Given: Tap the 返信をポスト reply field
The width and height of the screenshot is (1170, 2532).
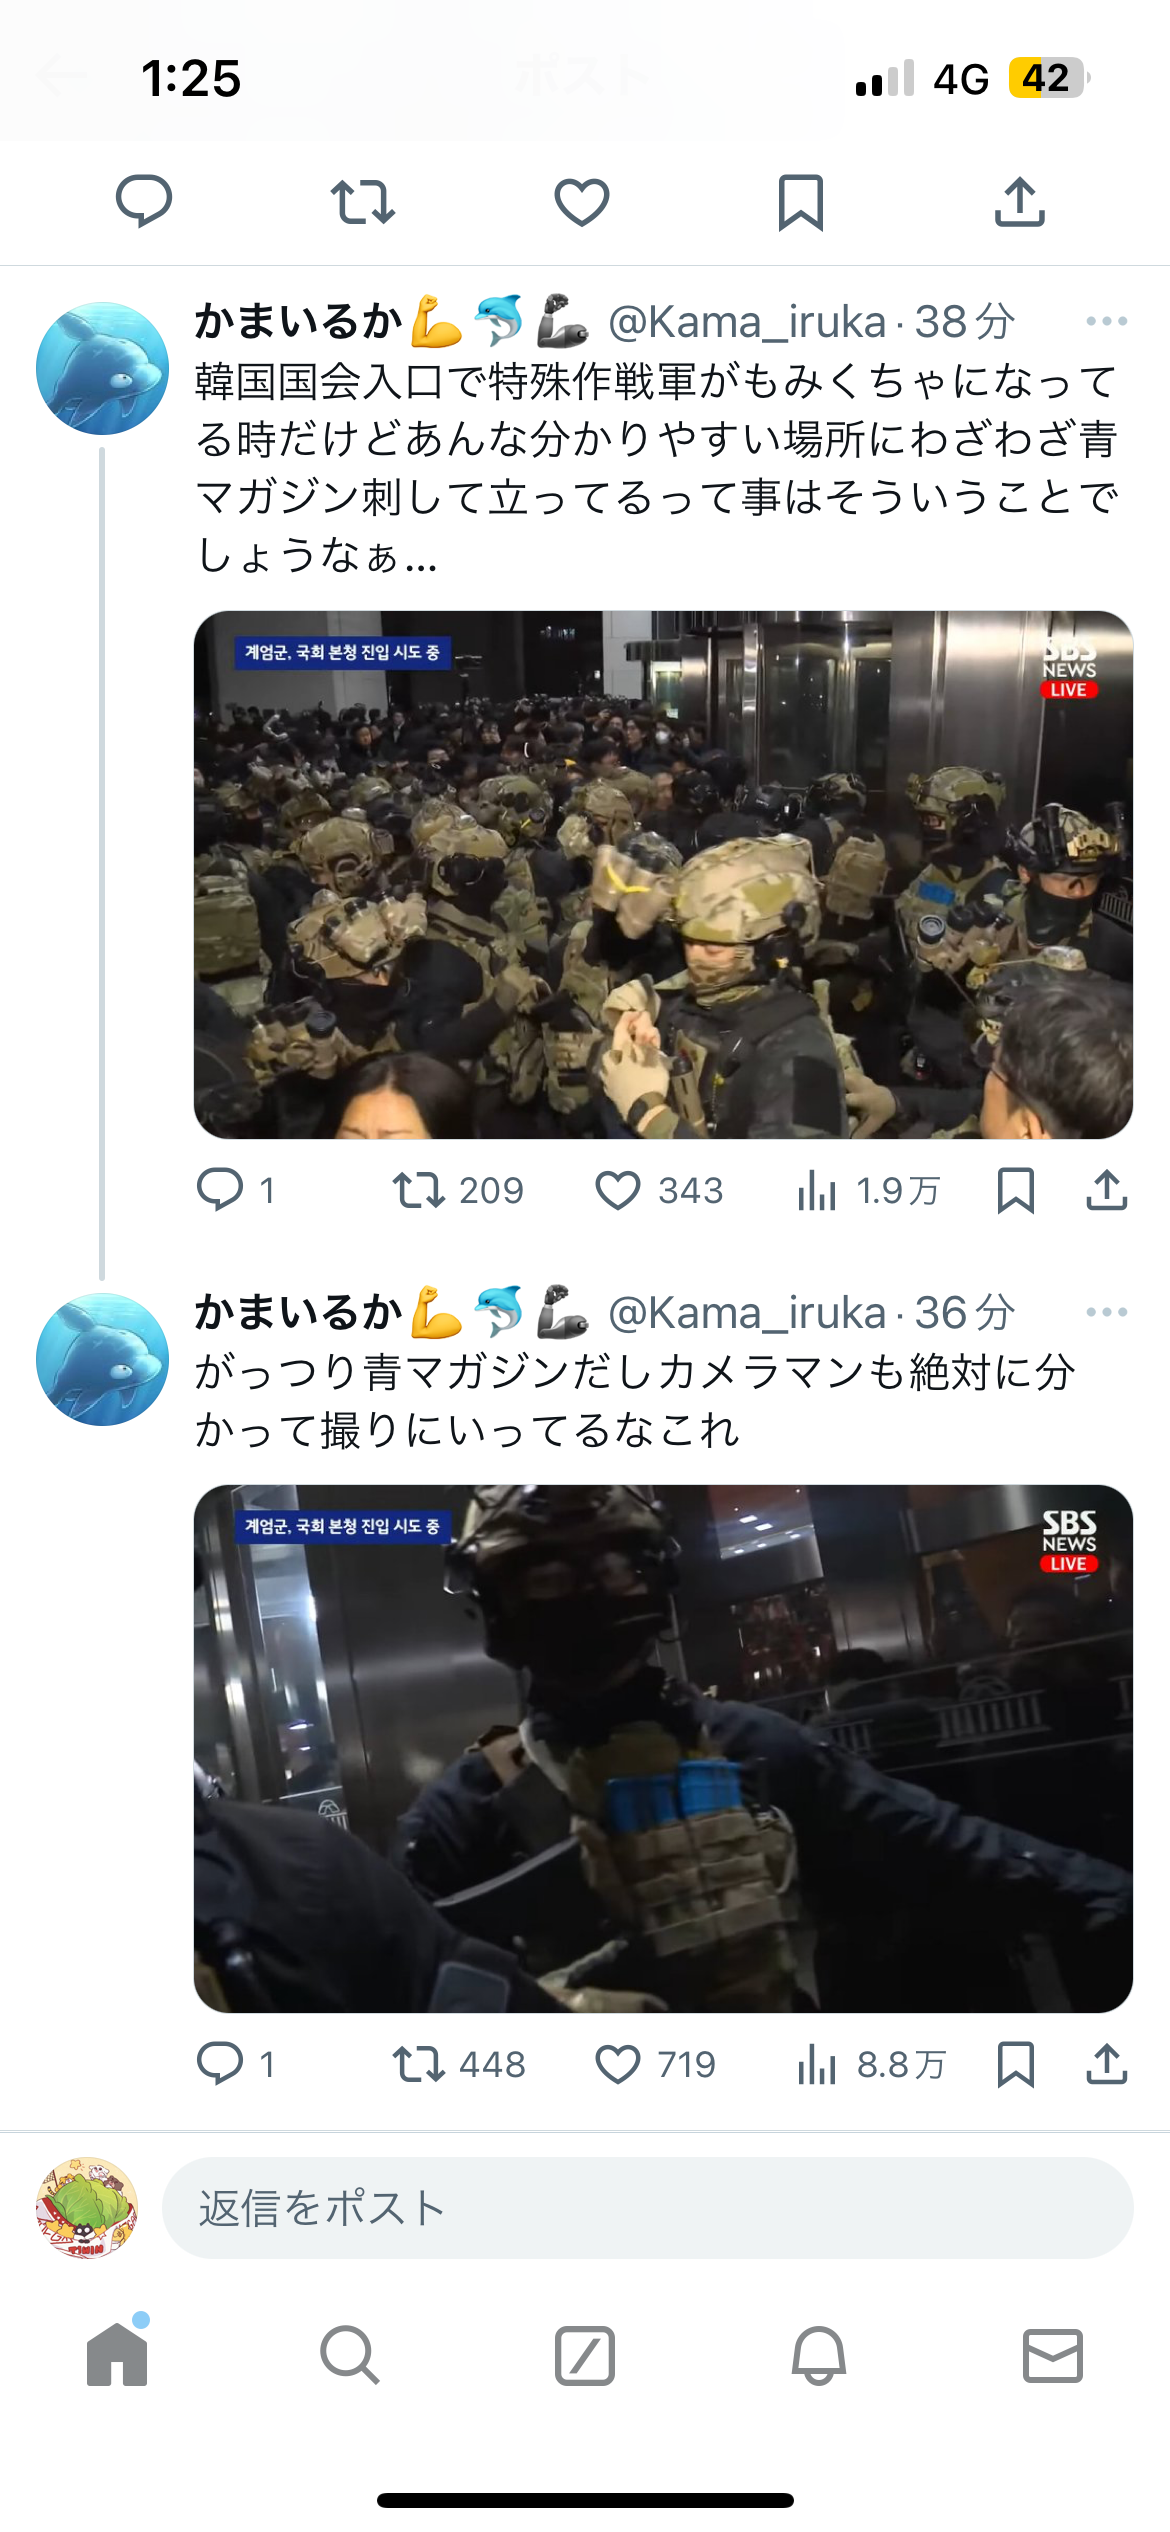Looking at the screenshot, I should click(x=648, y=2208).
